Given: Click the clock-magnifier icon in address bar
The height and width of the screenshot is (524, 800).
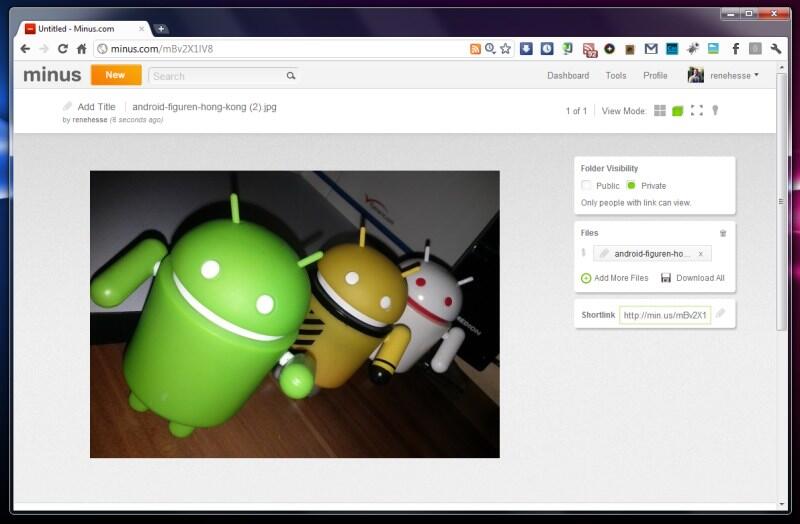Looking at the screenshot, I should [490, 49].
